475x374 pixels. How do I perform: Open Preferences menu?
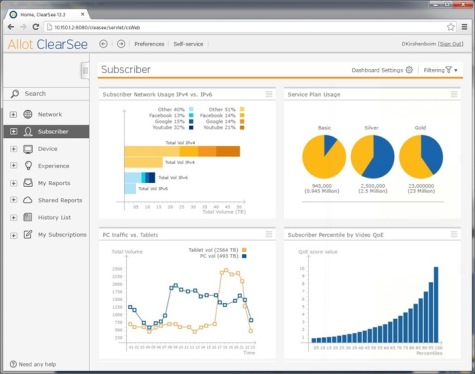(x=149, y=44)
